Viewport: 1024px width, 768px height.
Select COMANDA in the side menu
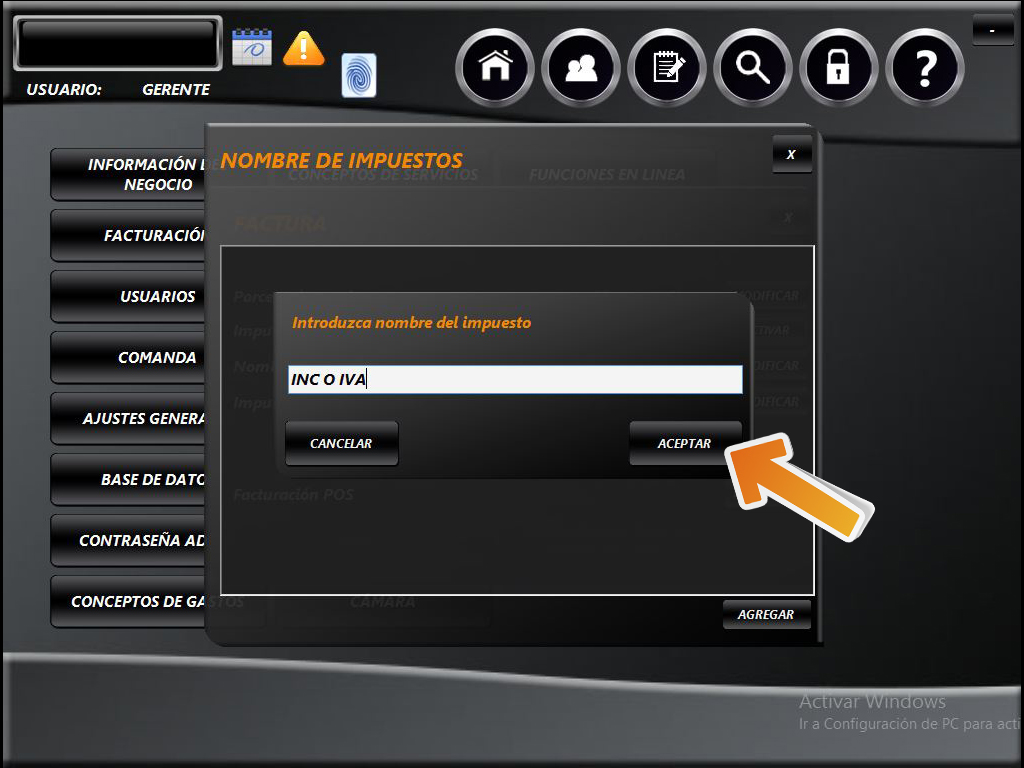pos(128,358)
